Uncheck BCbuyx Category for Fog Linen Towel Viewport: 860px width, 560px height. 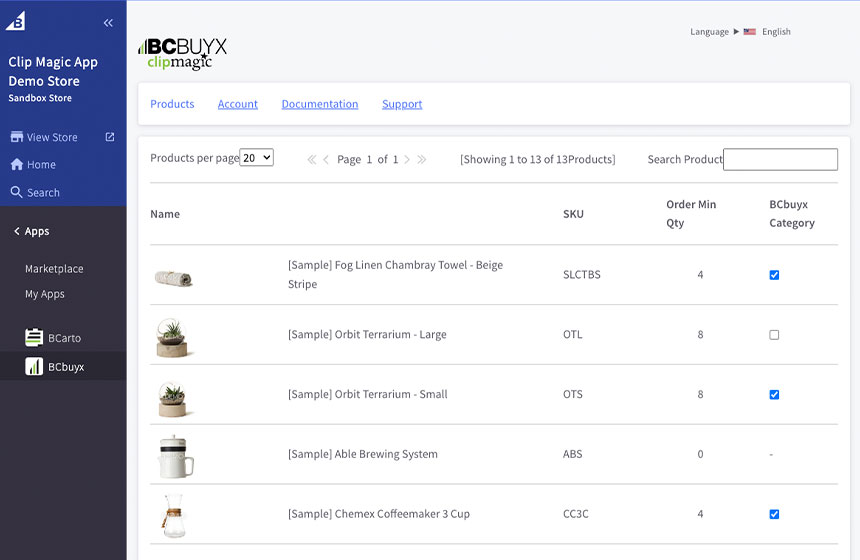pyautogui.click(x=774, y=275)
